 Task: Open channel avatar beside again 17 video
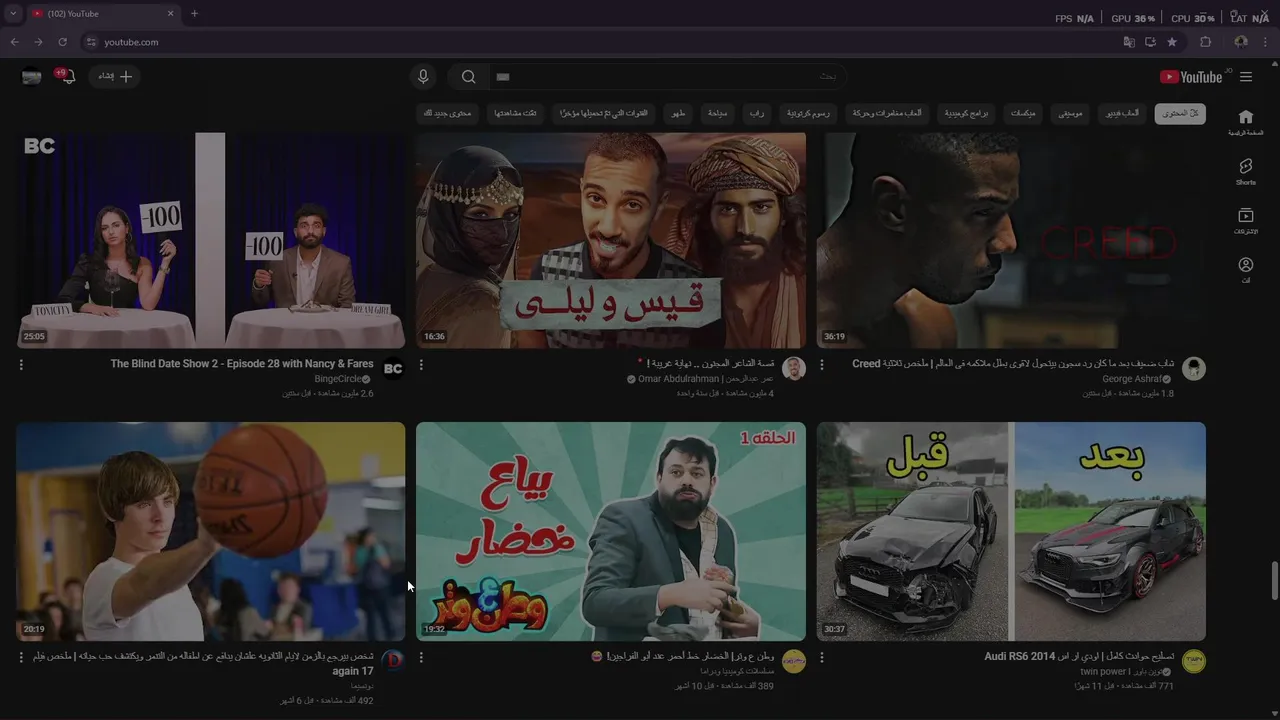click(x=393, y=661)
